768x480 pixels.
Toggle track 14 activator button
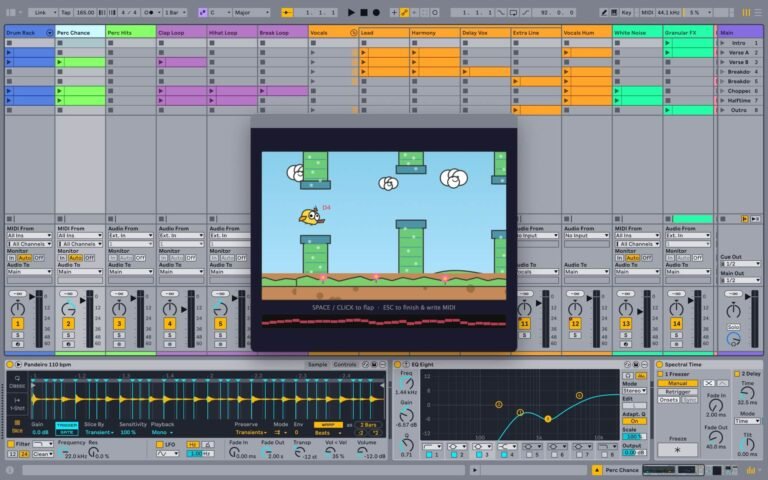676,324
